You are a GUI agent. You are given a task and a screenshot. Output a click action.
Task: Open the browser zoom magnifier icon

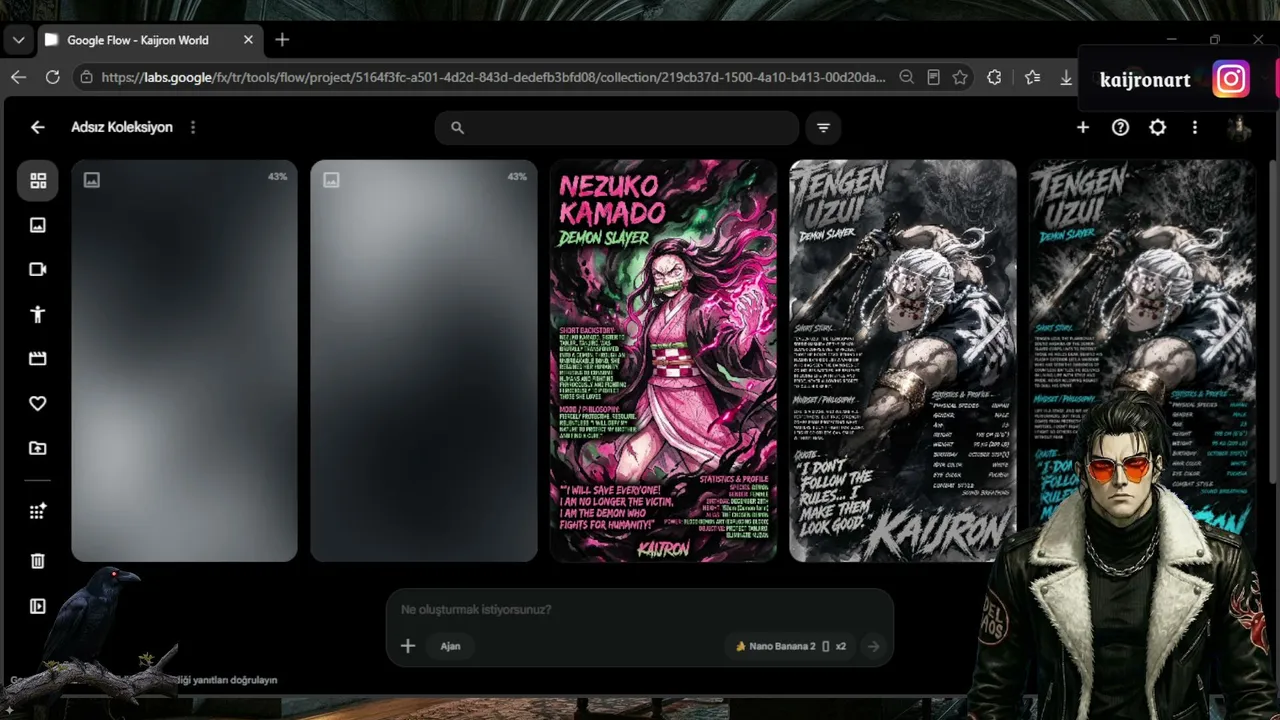[906, 77]
